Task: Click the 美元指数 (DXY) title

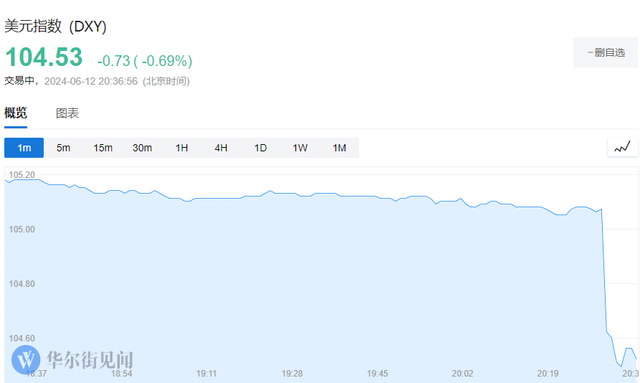Action: click(56, 27)
